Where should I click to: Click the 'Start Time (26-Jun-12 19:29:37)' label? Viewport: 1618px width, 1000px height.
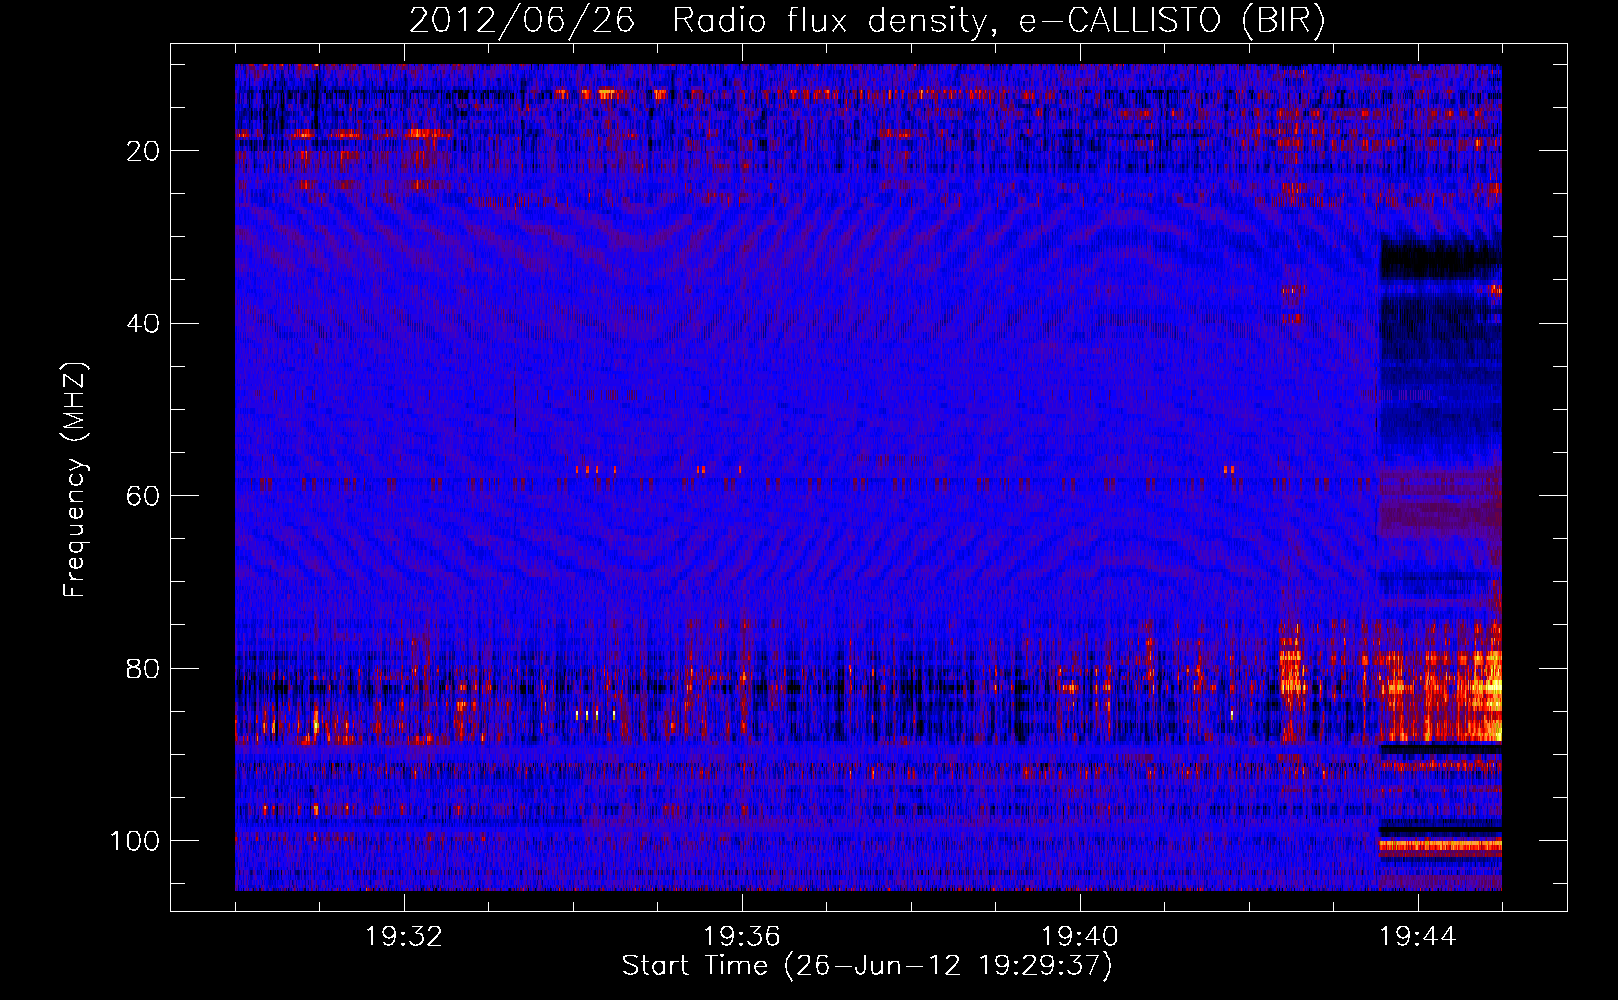pyautogui.click(x=866, y=966)
